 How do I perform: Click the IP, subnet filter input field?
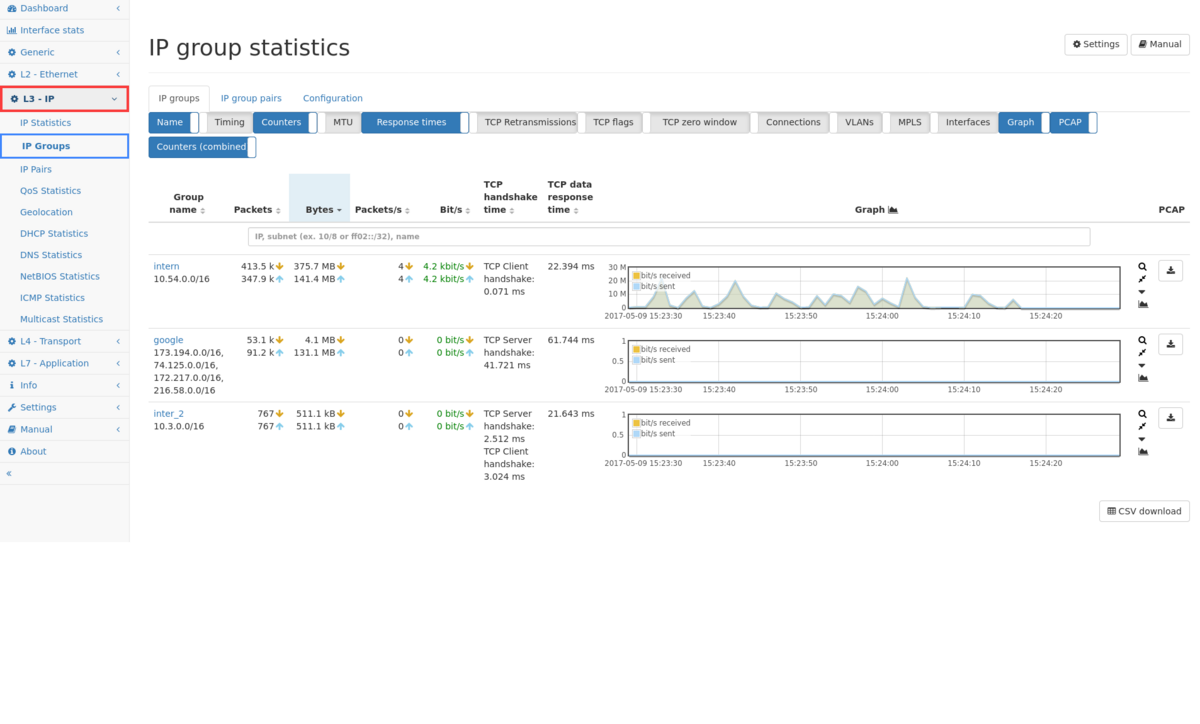tap(668, 237)
